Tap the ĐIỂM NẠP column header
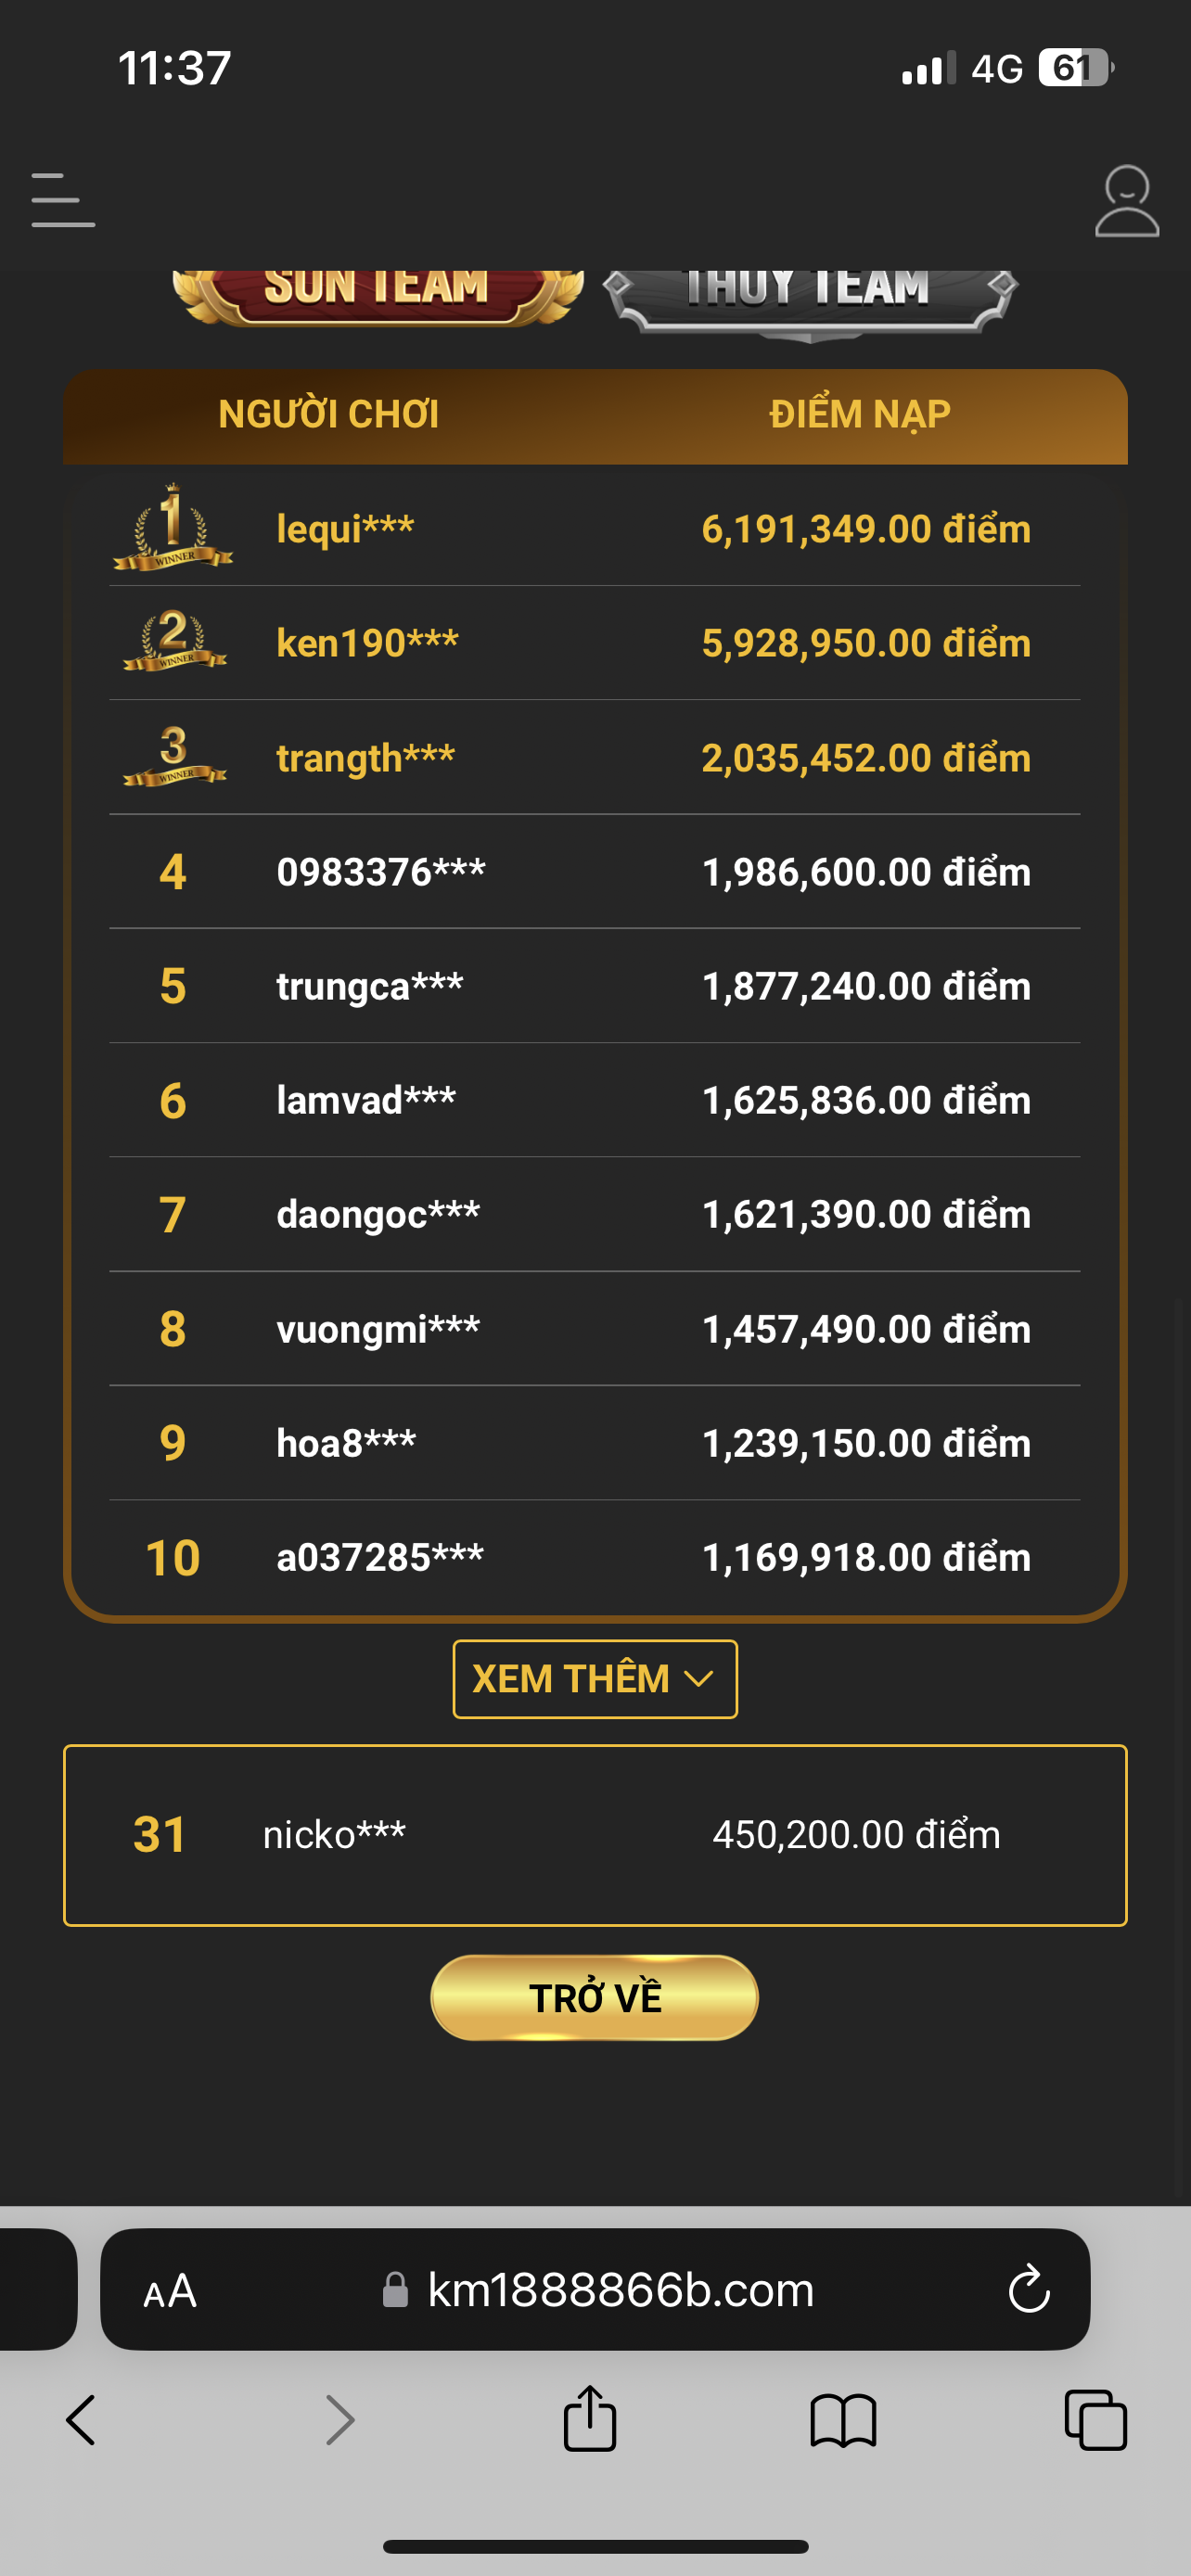The width and height of the screenshot is (1191, 2576). (859, 414)
